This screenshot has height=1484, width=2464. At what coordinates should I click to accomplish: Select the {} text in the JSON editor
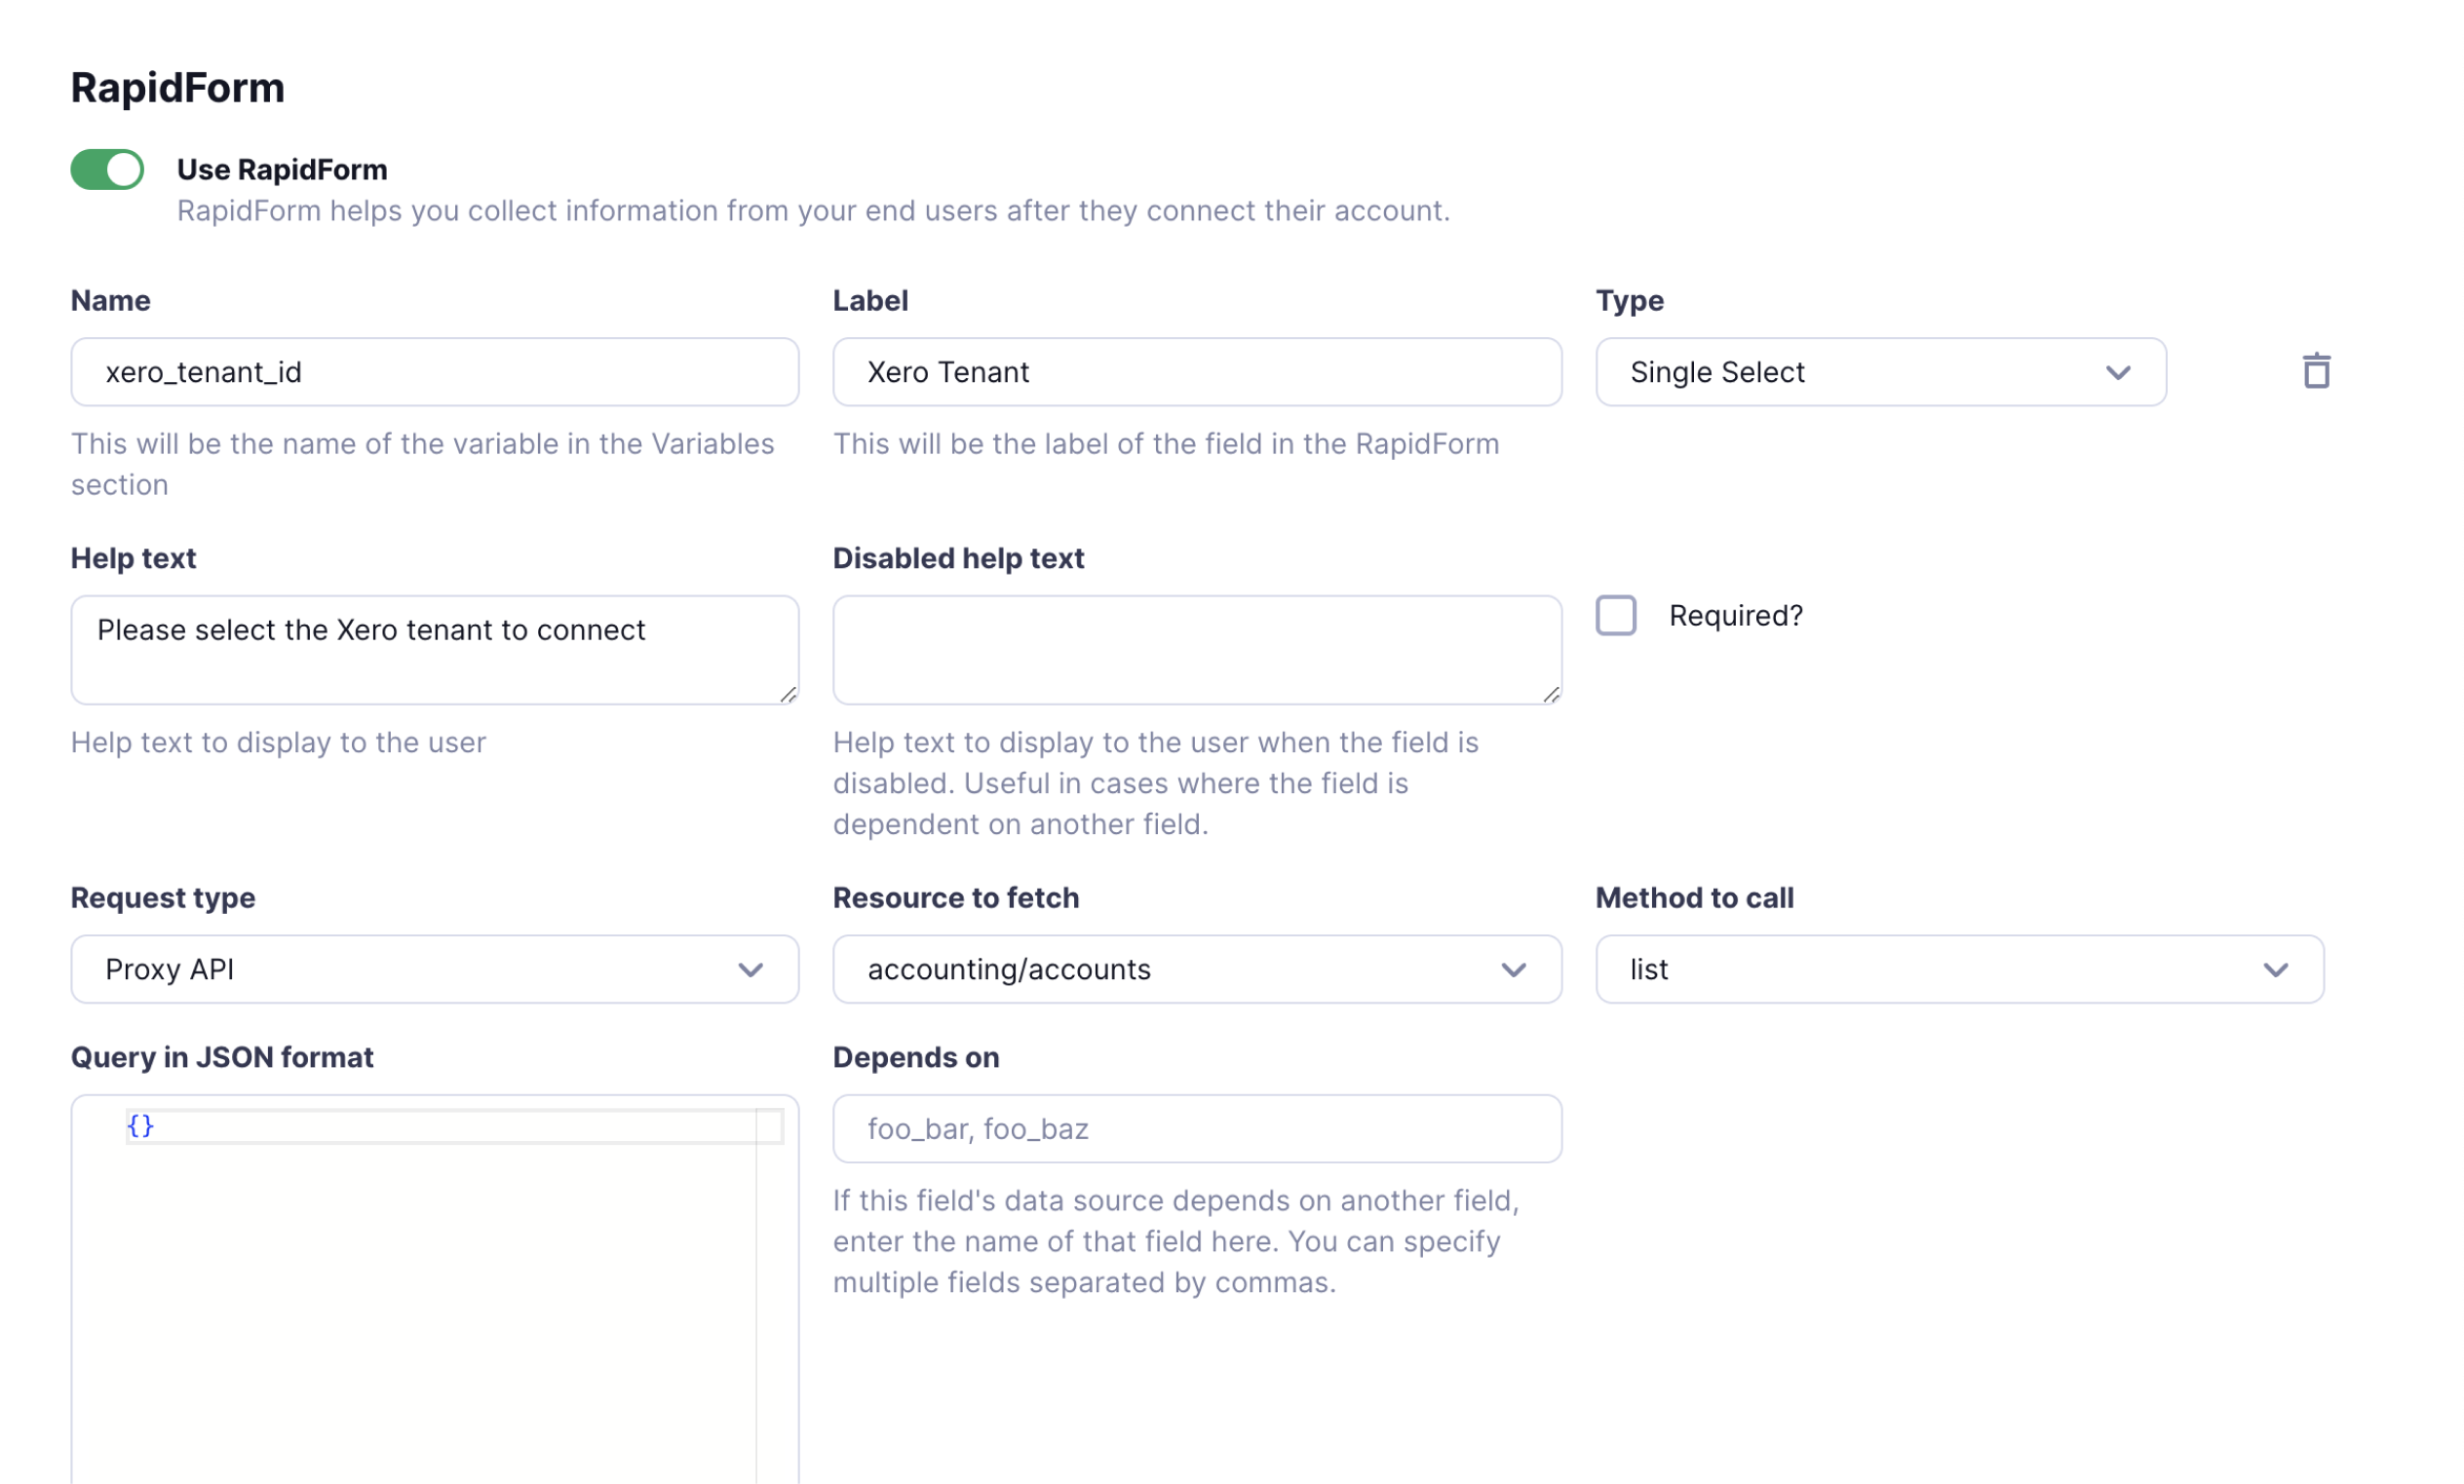tap(140, 1125)
